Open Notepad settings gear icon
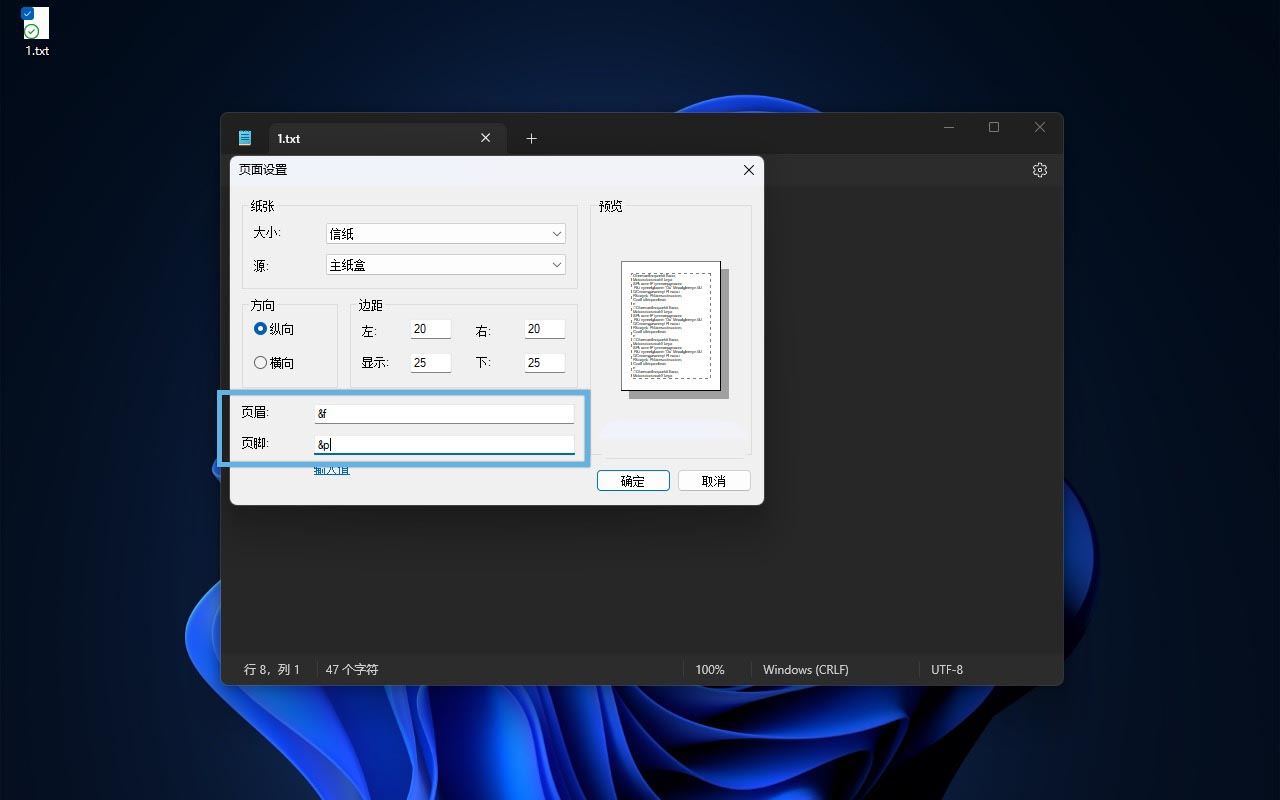Image resolution: width=1280 pixels, height=800 pixels. pos(1039,170)
